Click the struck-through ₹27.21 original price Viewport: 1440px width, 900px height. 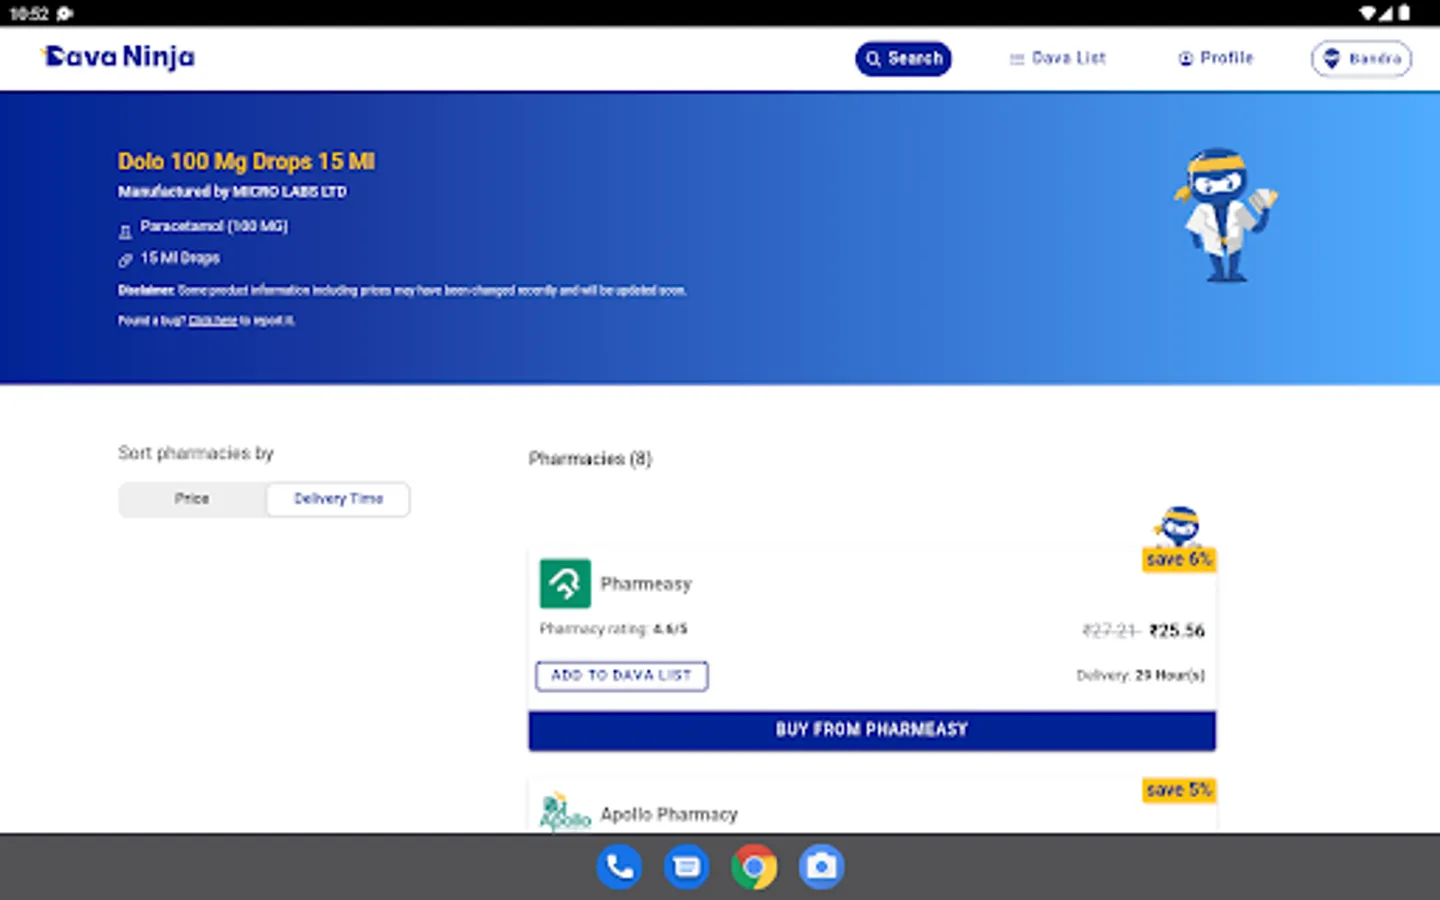pos(1111,631)
